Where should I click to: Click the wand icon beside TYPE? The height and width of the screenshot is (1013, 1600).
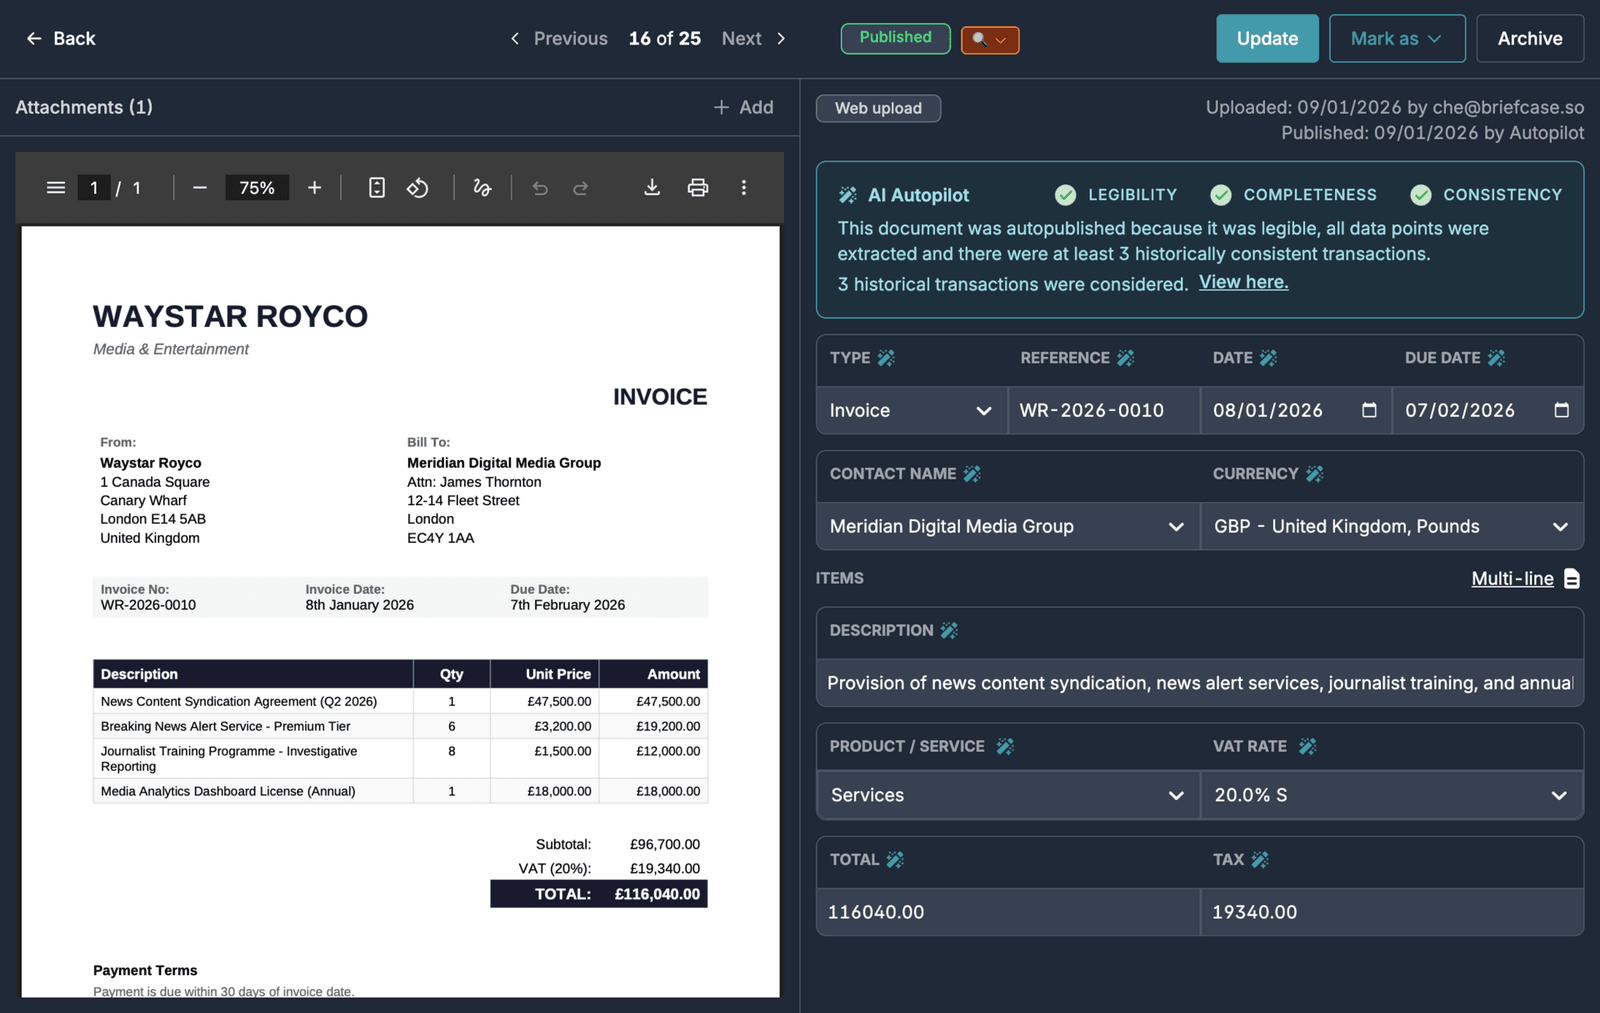click(x=886, y=358)
